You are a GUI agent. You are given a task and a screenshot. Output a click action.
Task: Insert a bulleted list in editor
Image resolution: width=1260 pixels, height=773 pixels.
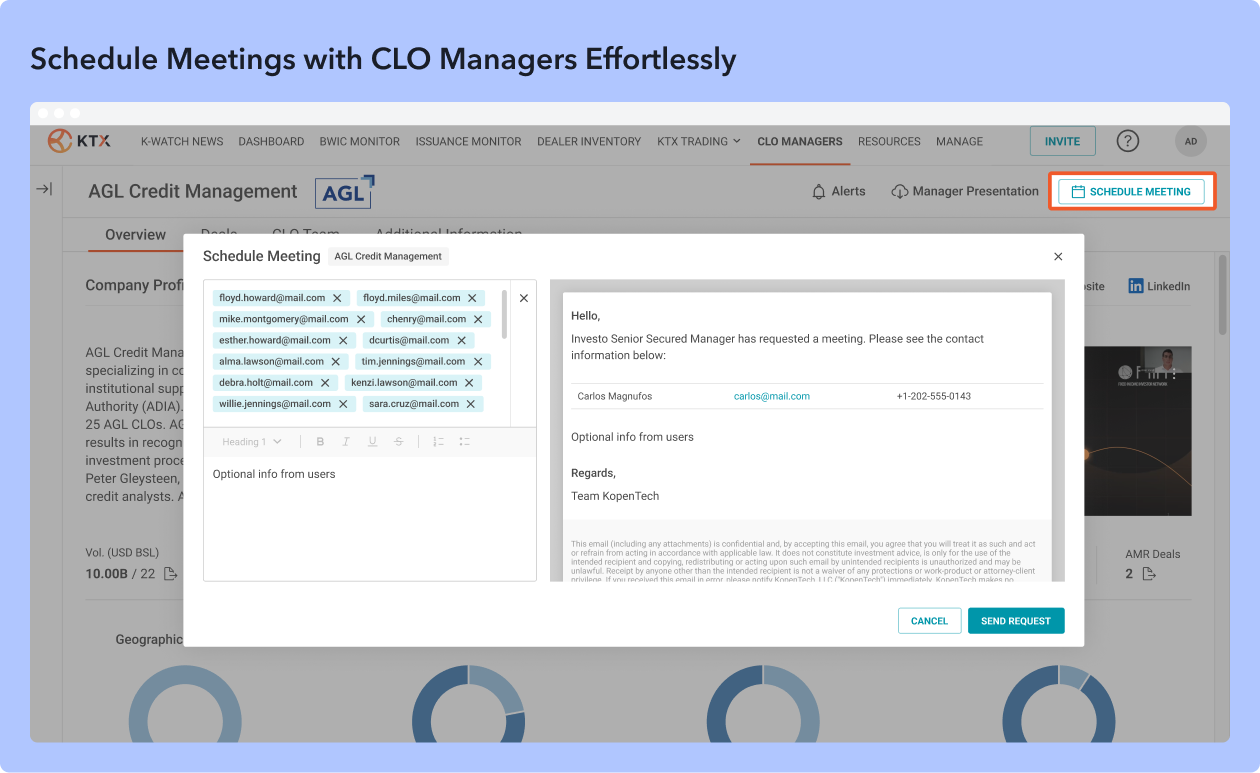pyautogui.click(x=464, y=442)
